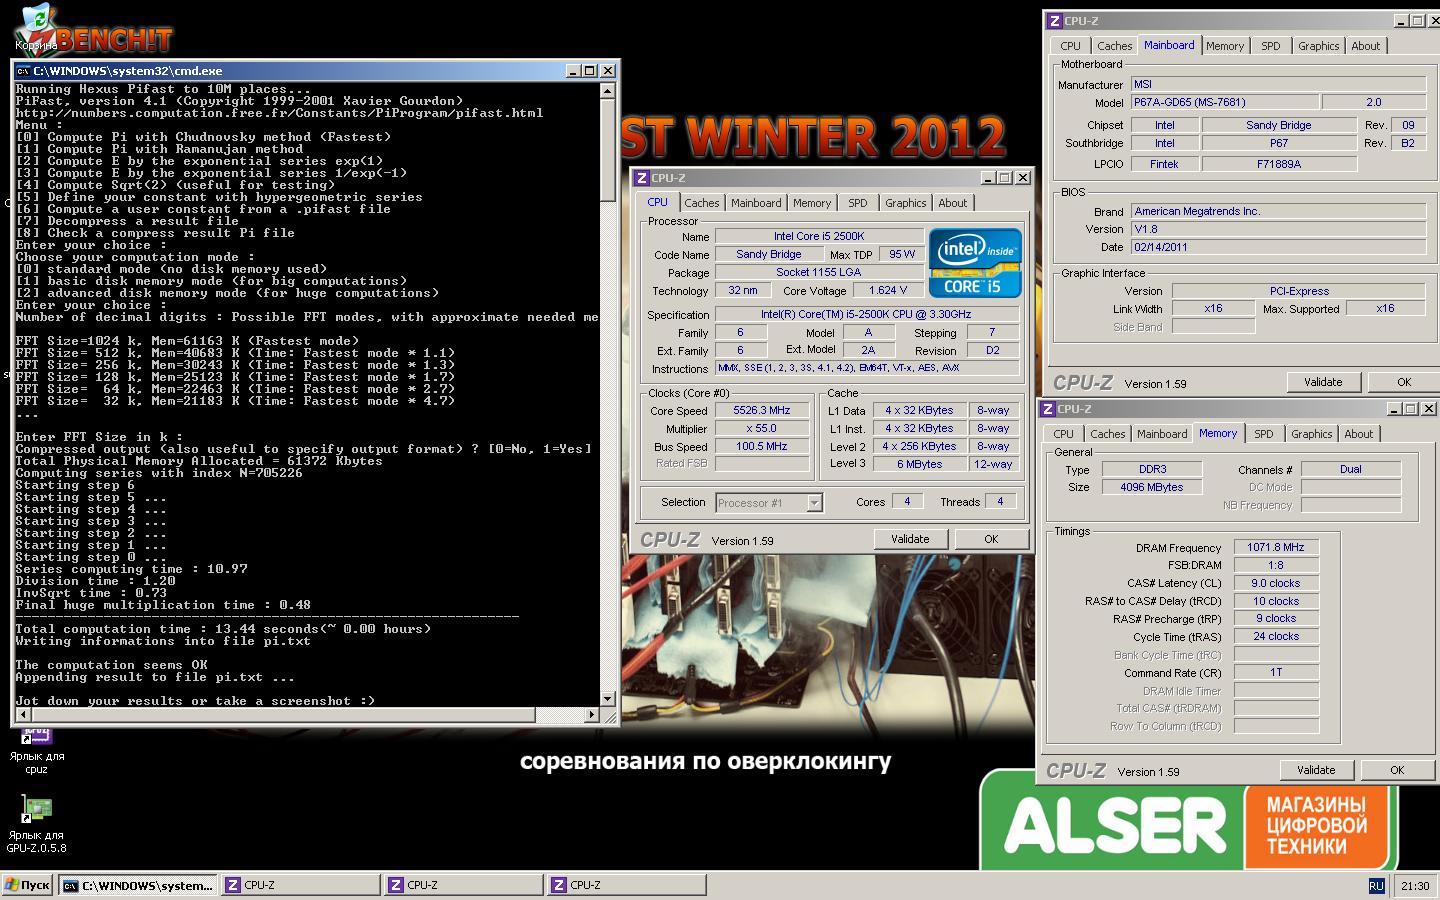The image size is (1440, 900).
Task: Click the Multiplier x 55.0 field
Action: click(762, 428)
